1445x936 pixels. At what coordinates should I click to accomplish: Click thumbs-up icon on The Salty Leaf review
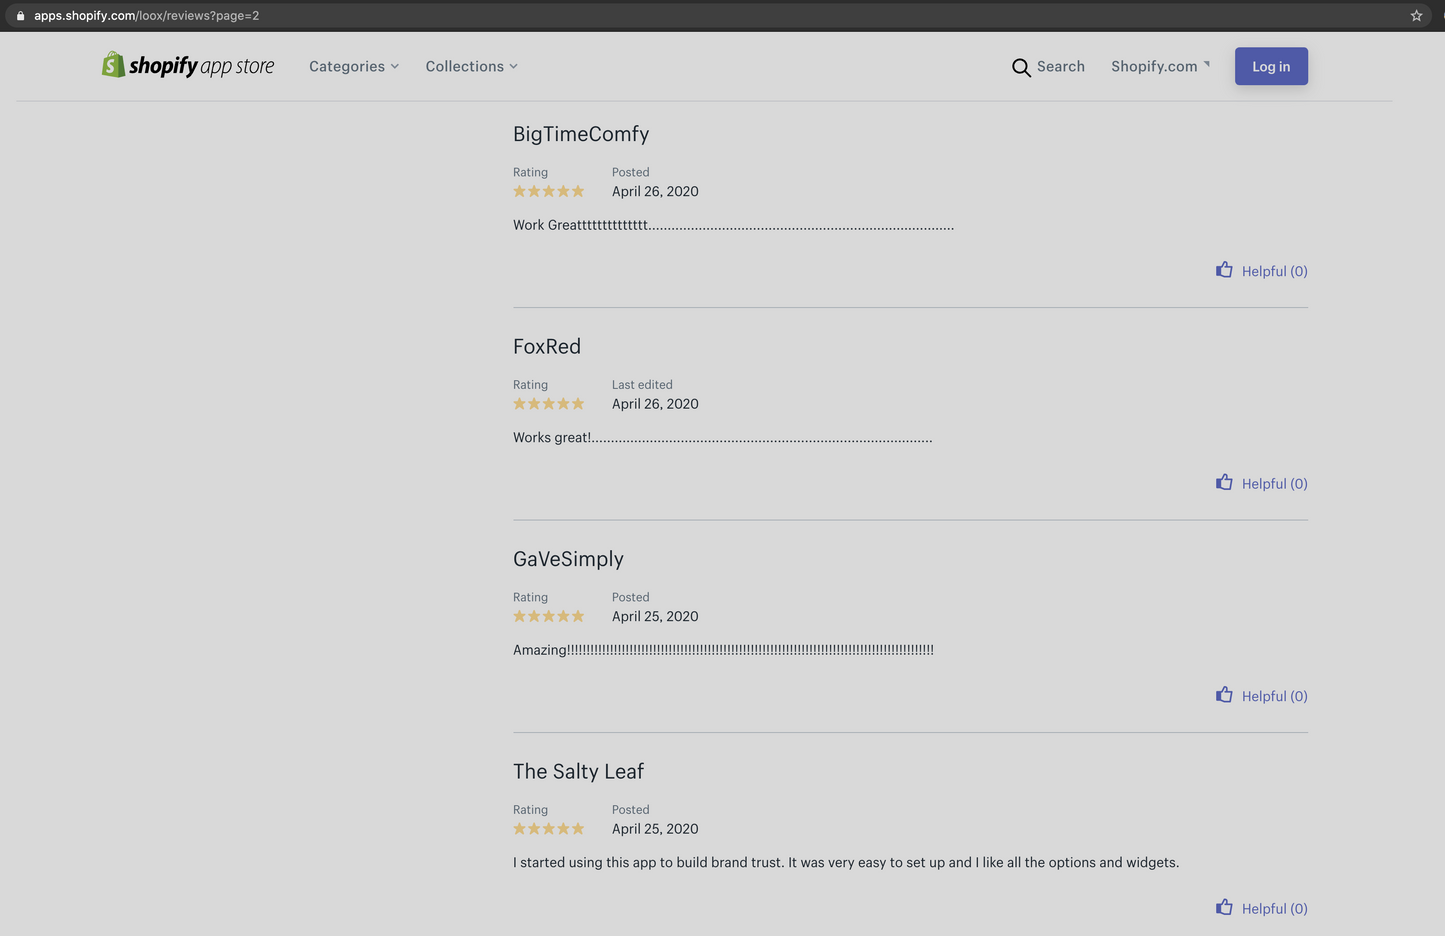point(1224,908)
